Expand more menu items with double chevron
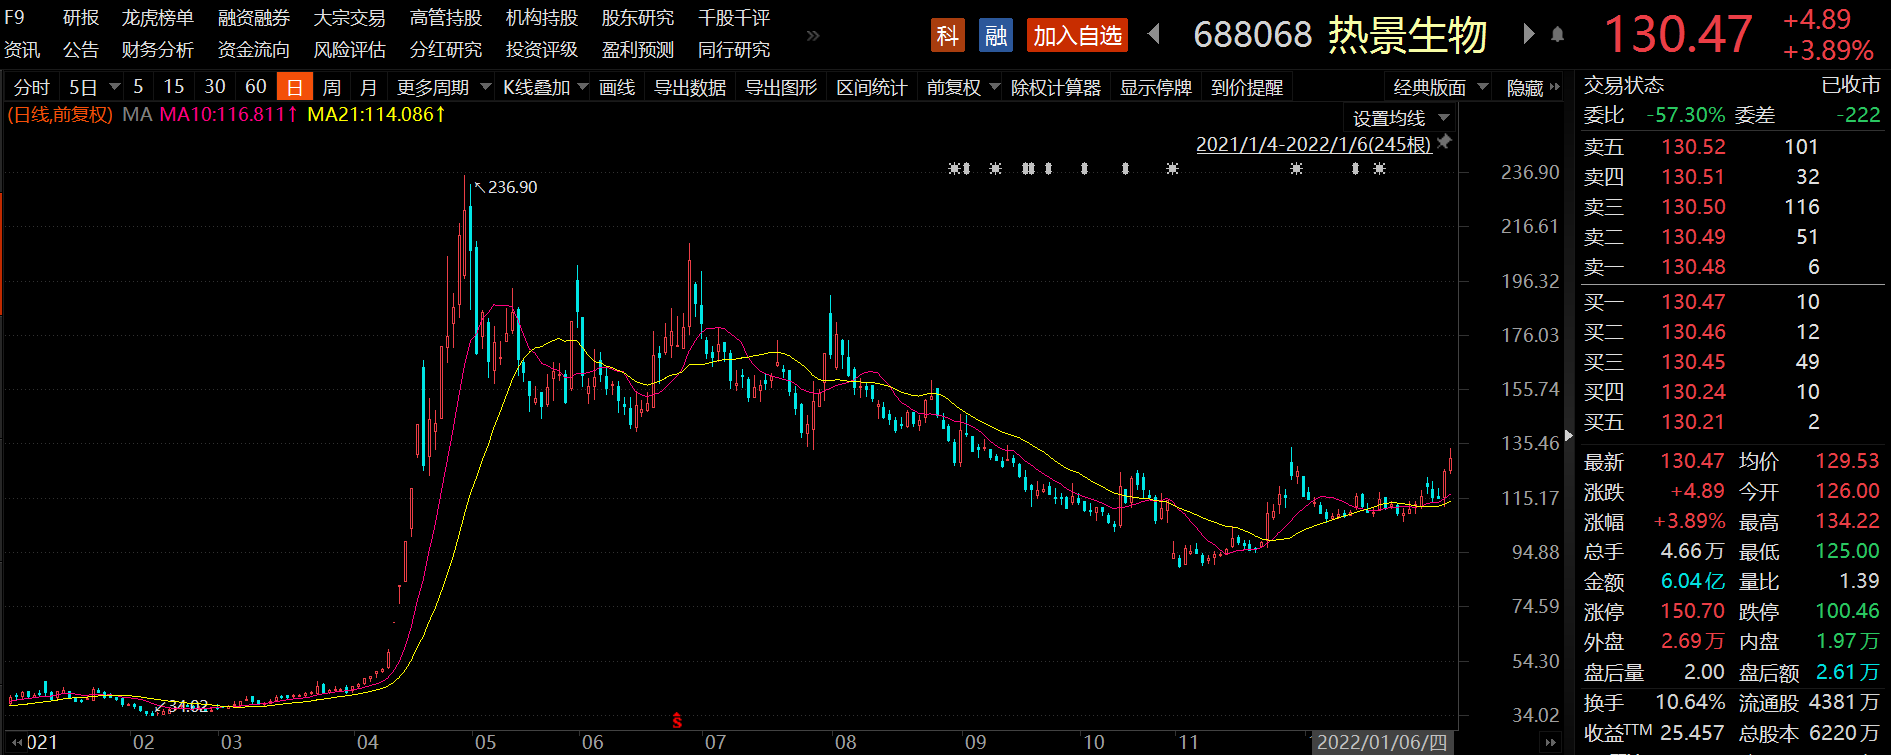Image resolution: width=1891 pixels, height=755 pixels. (x=813, y=36)
